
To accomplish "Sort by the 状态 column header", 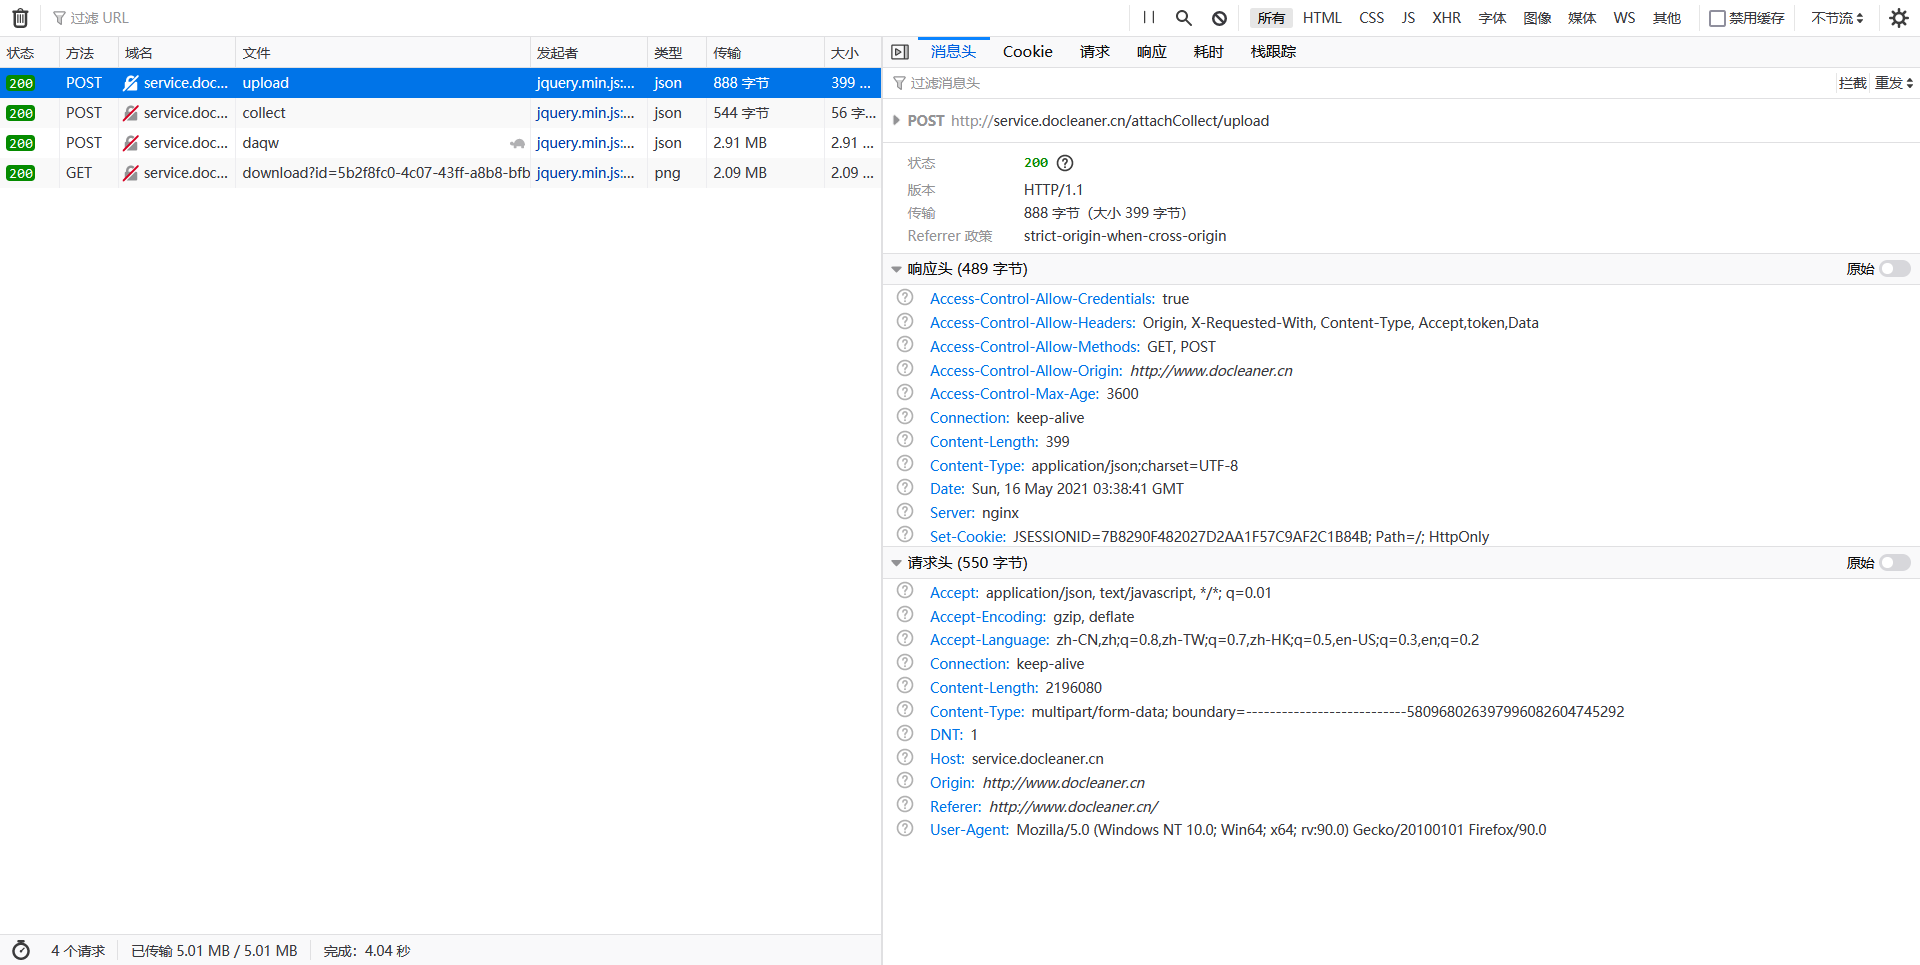I will pos(29,53).
